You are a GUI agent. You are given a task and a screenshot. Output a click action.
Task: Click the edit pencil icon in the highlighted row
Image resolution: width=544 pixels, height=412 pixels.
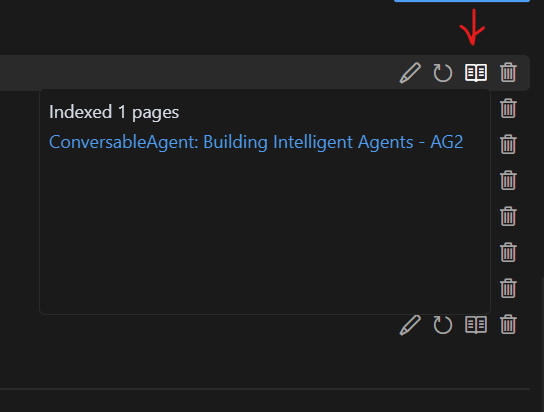[410, 73]
